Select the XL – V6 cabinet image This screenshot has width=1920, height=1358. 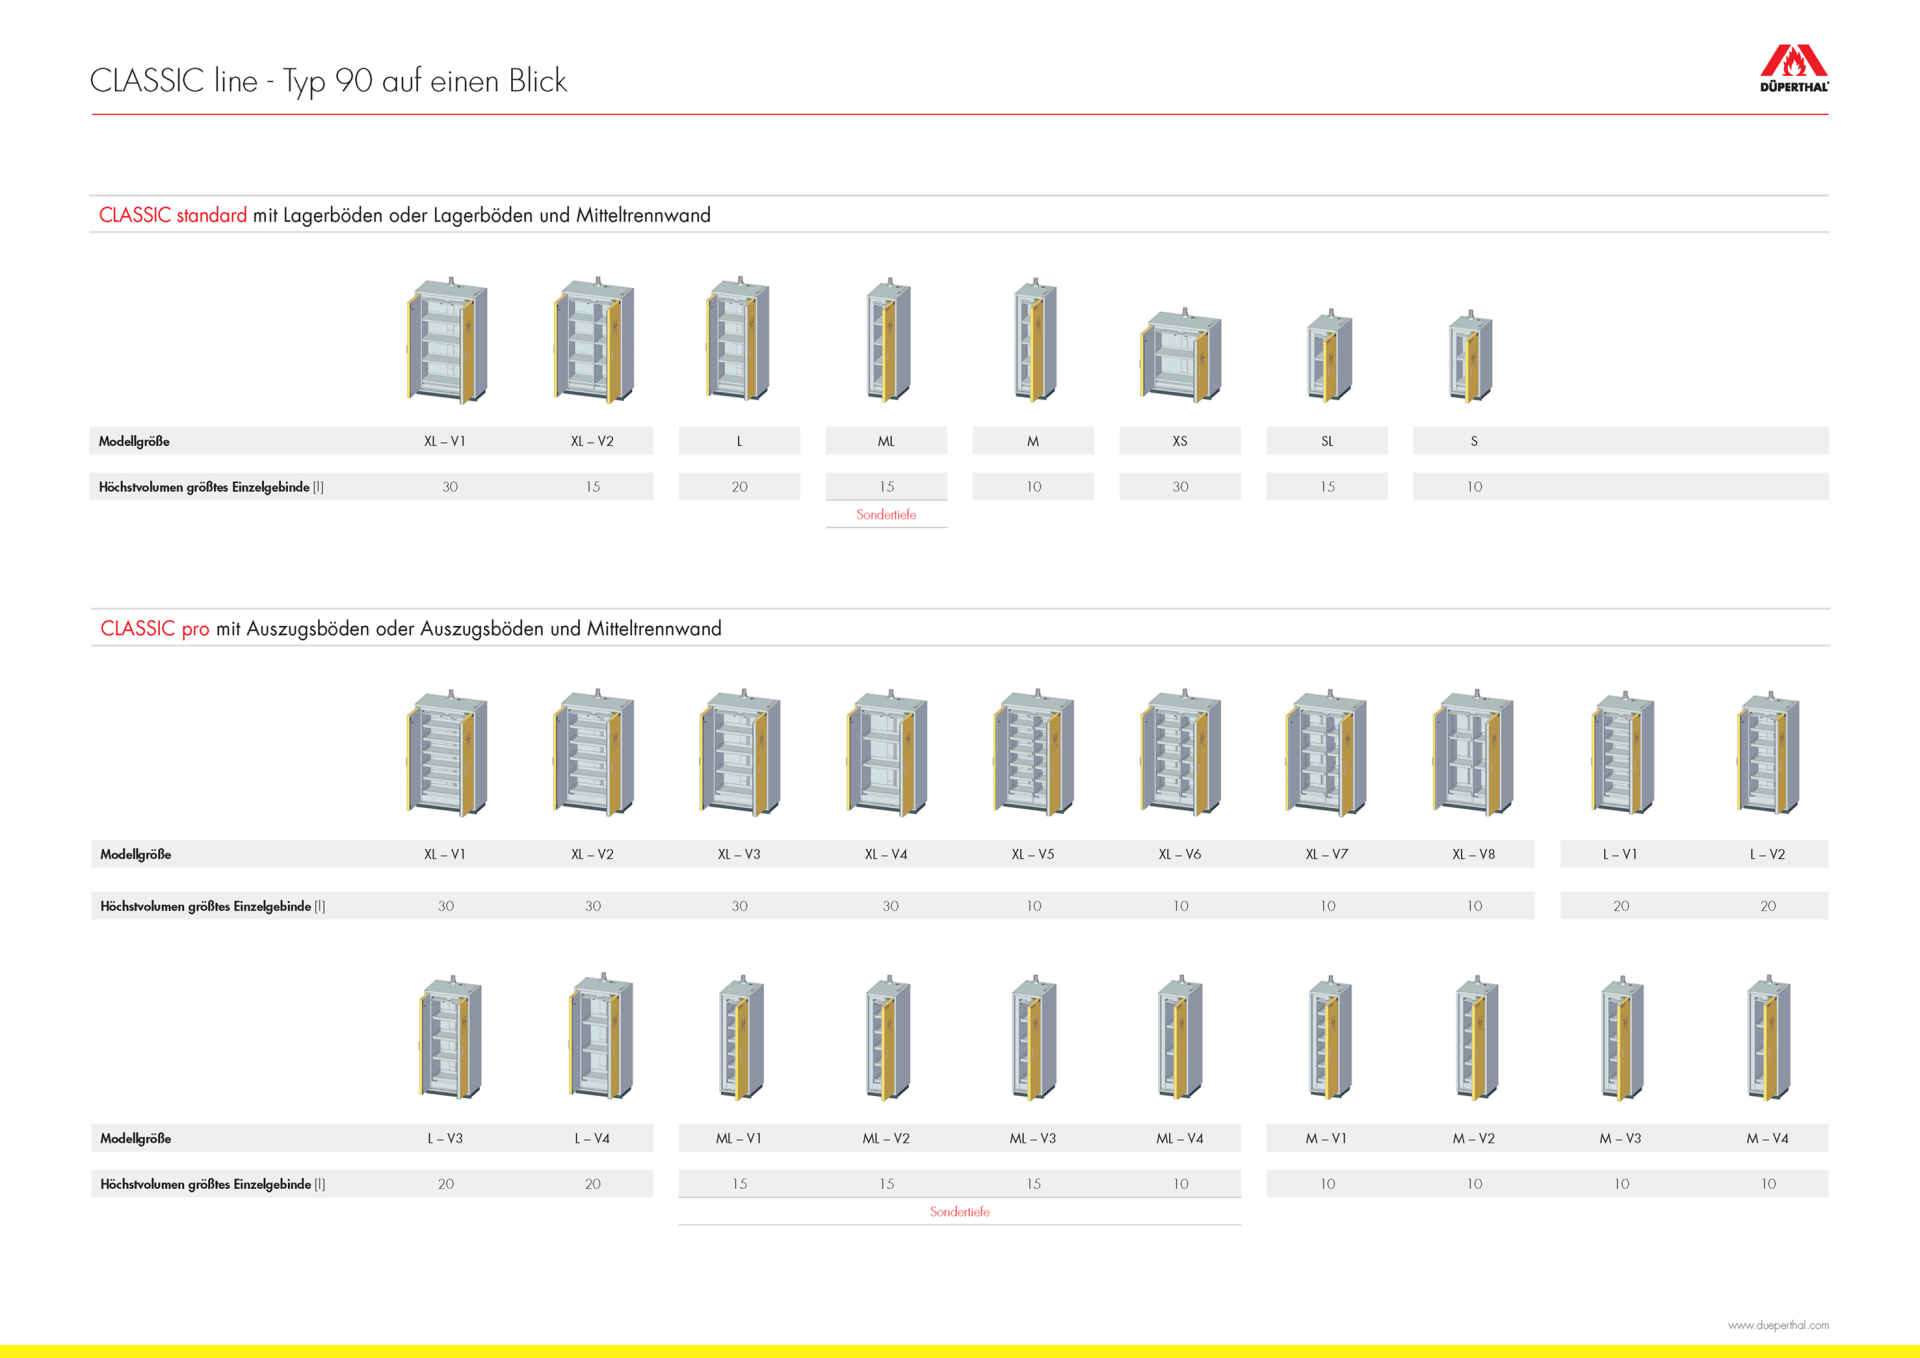1181,752
